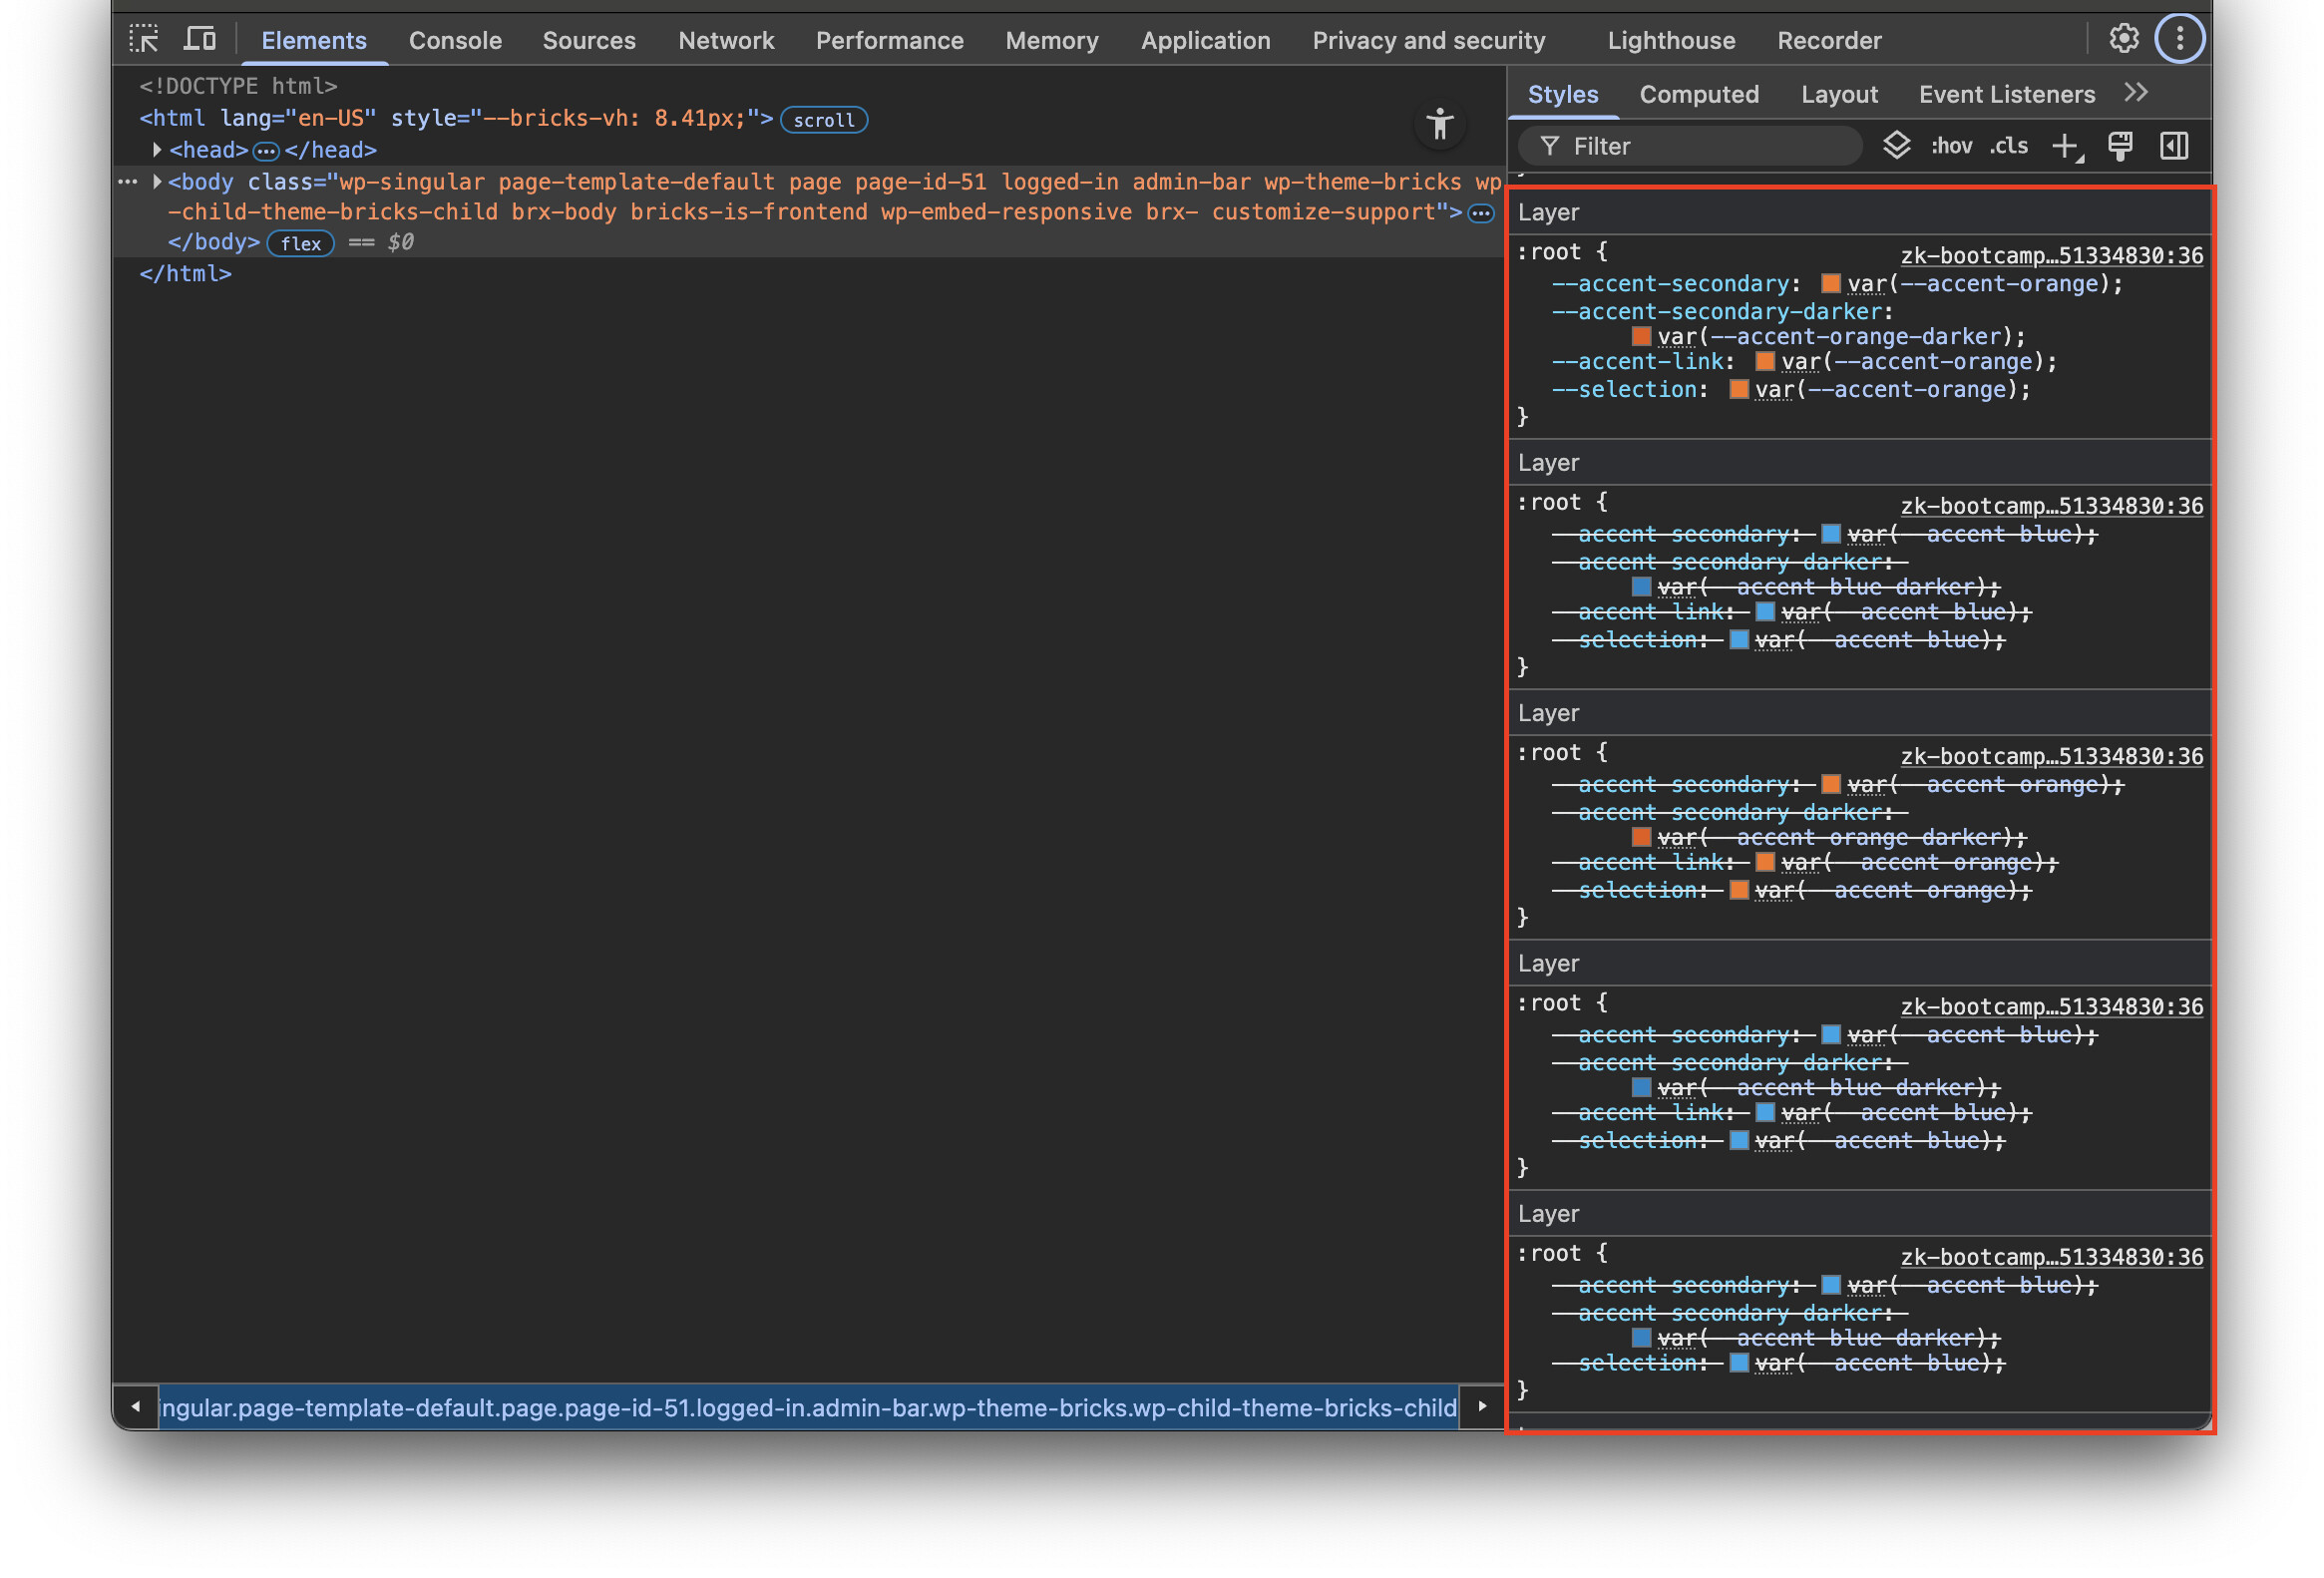Open the Application tab
Screen dimensions: 2324x1578
1206,40
